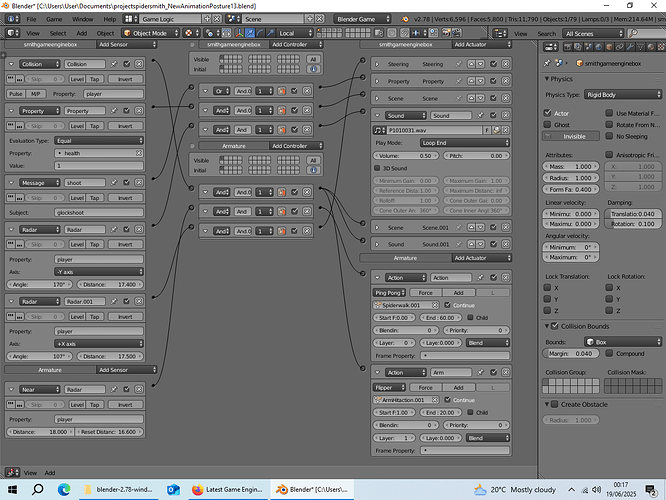This screenshot has height=500, width=666.
Task: Pin the Sound actuator
Action: point(480,116)
